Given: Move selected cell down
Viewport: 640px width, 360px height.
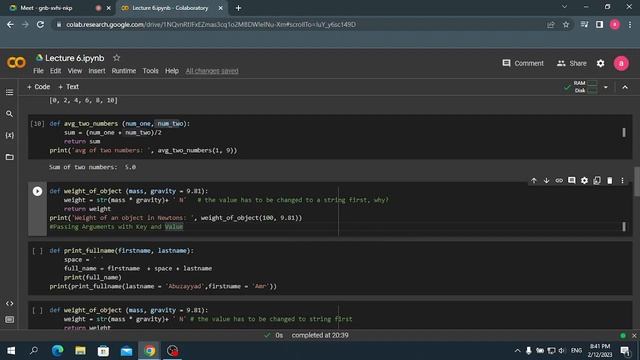Looking at the screenshot, I should point(546,180).
